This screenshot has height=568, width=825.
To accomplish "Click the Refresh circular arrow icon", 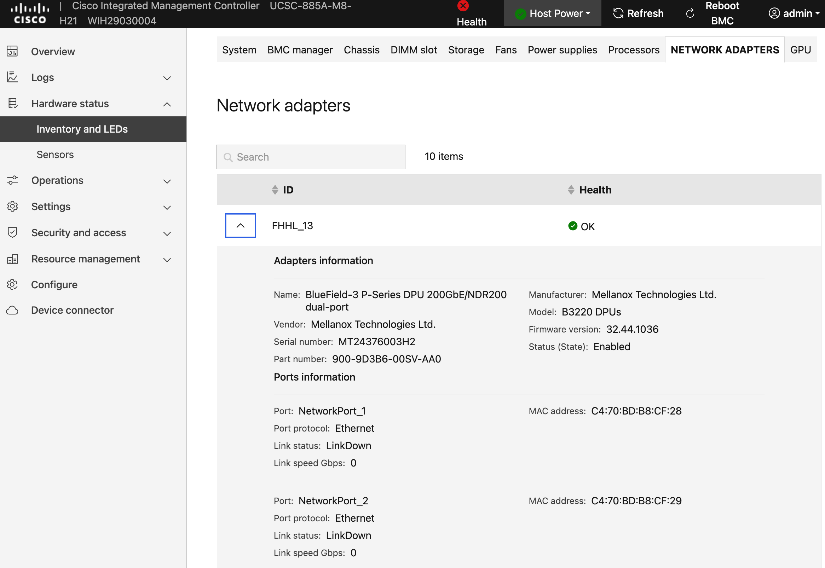I will tap(618, 13).
